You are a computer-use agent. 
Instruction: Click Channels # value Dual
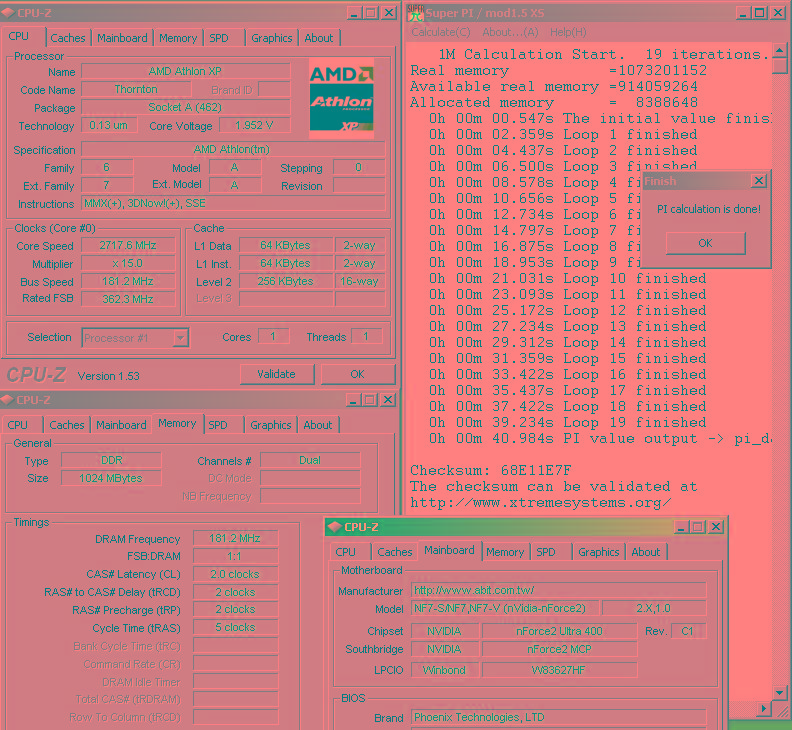coord(310,460)
